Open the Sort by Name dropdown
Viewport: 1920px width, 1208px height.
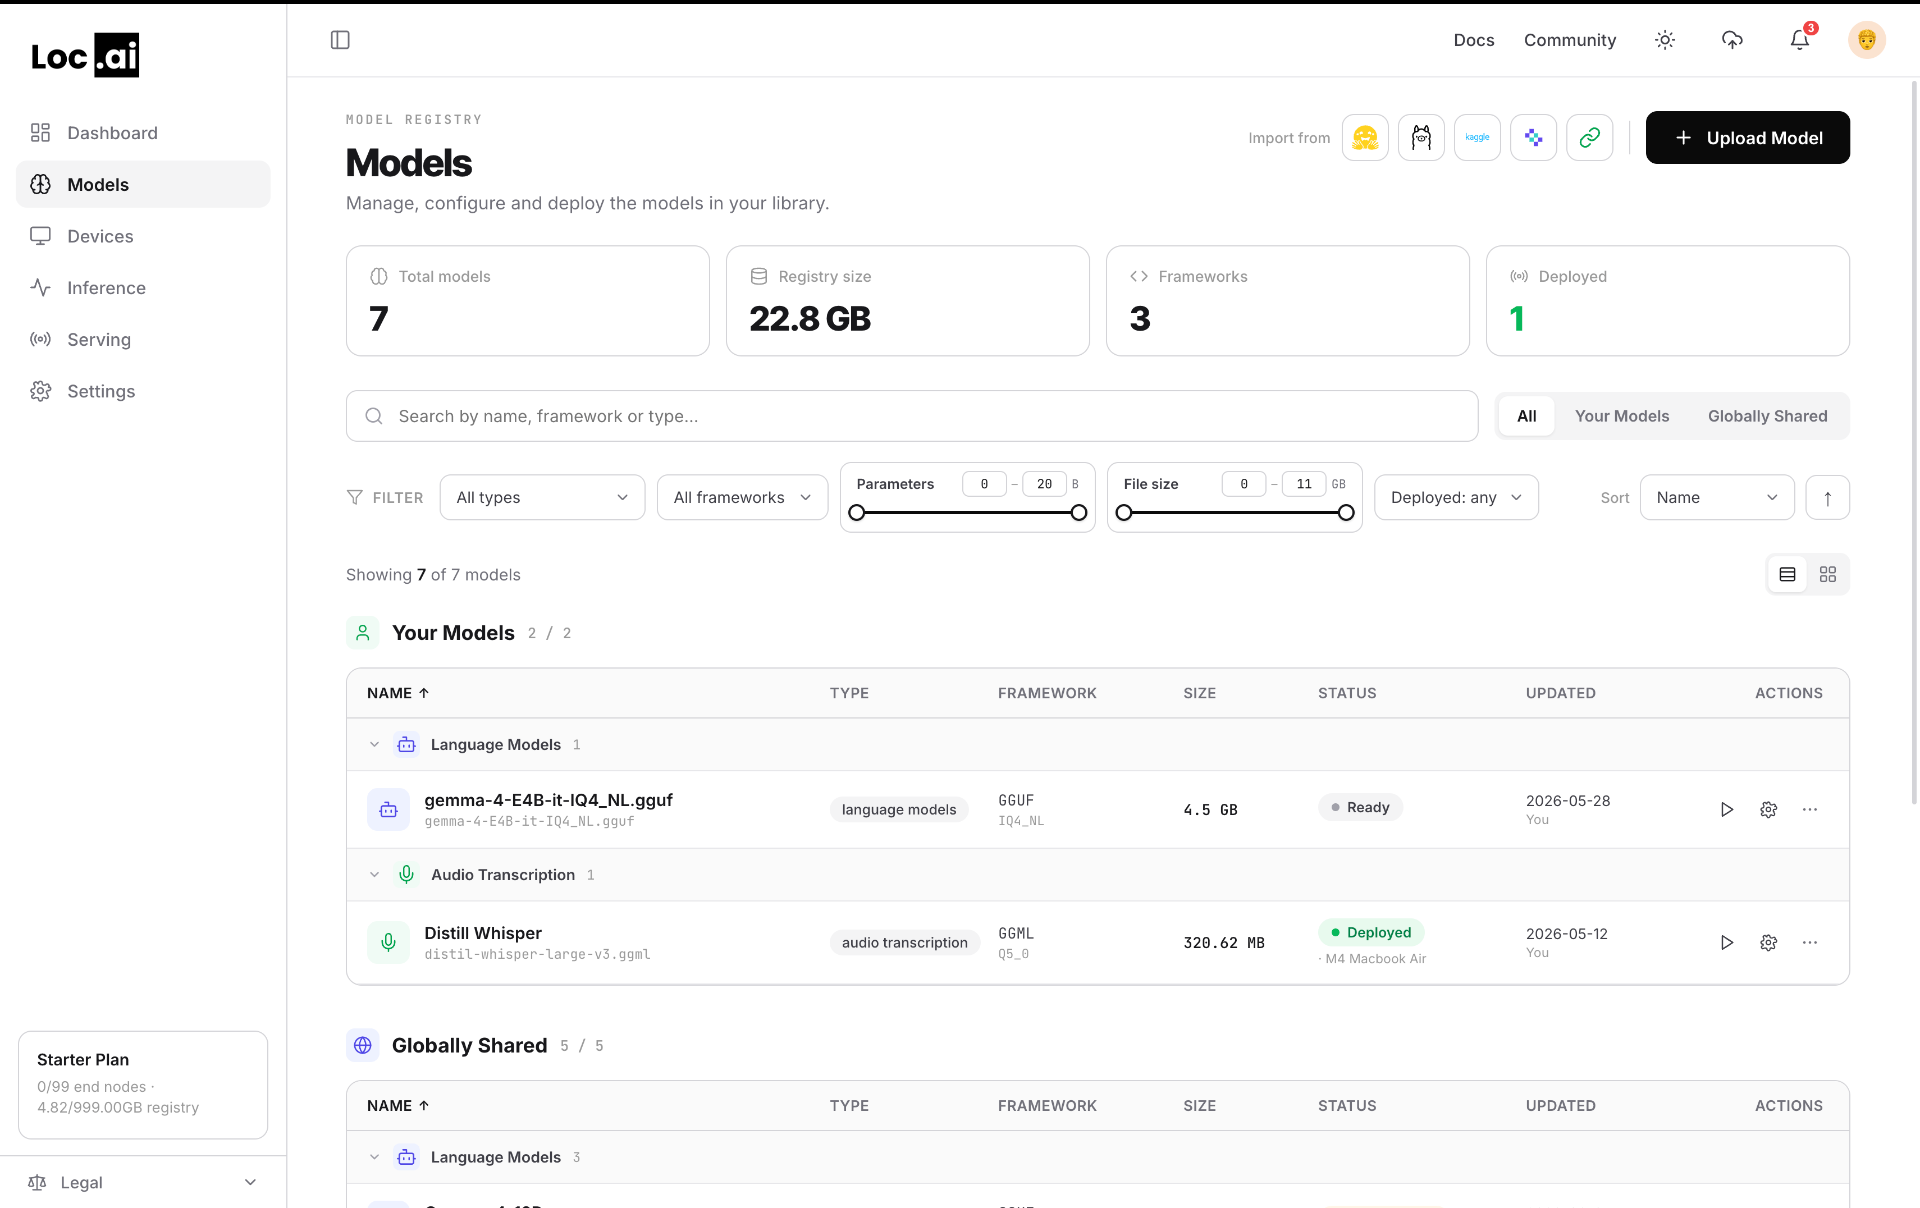1717,497
